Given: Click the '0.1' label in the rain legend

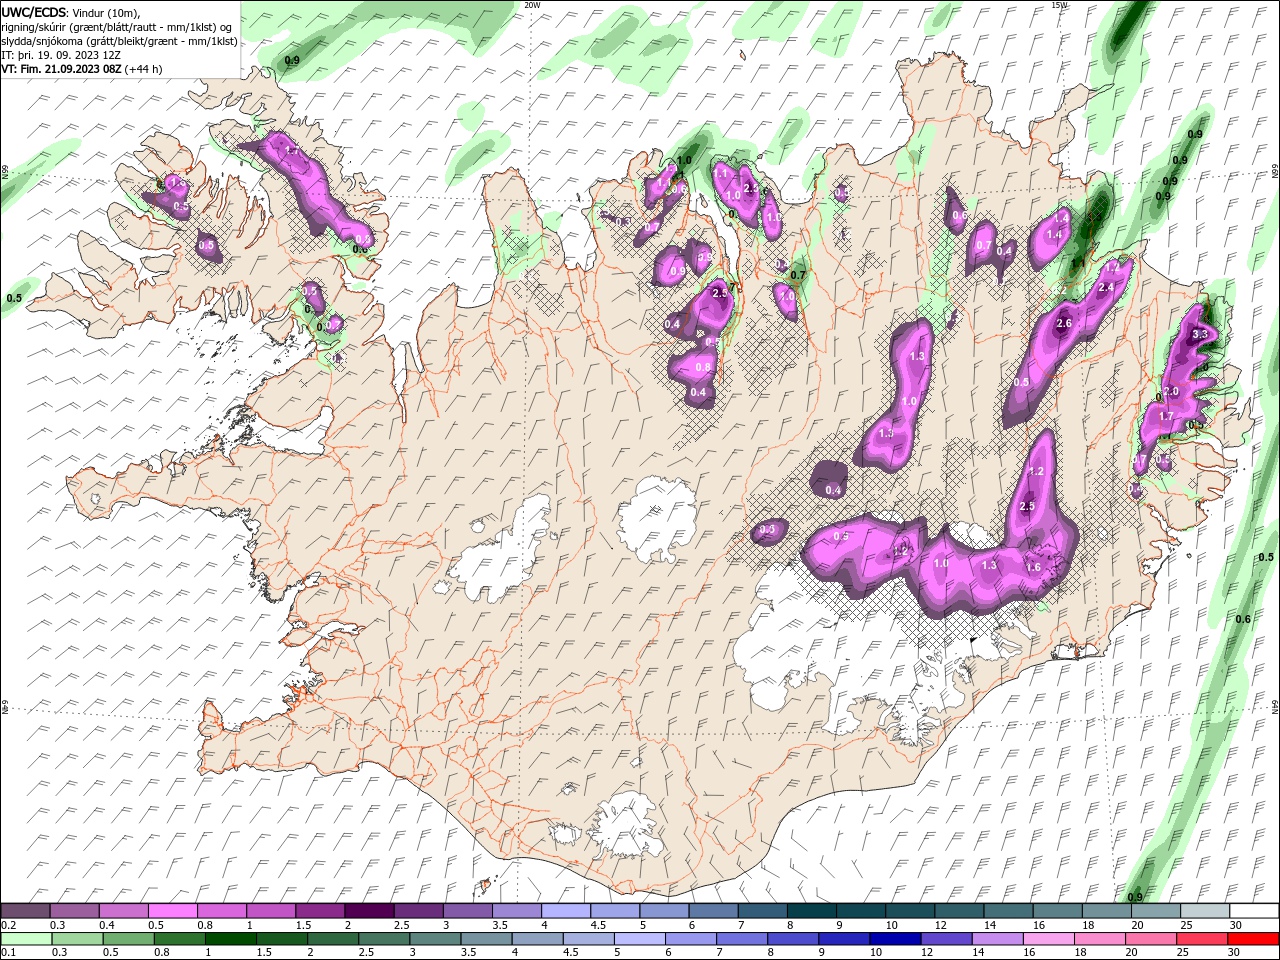Looking at the screenshot, I should click(8, 953).
